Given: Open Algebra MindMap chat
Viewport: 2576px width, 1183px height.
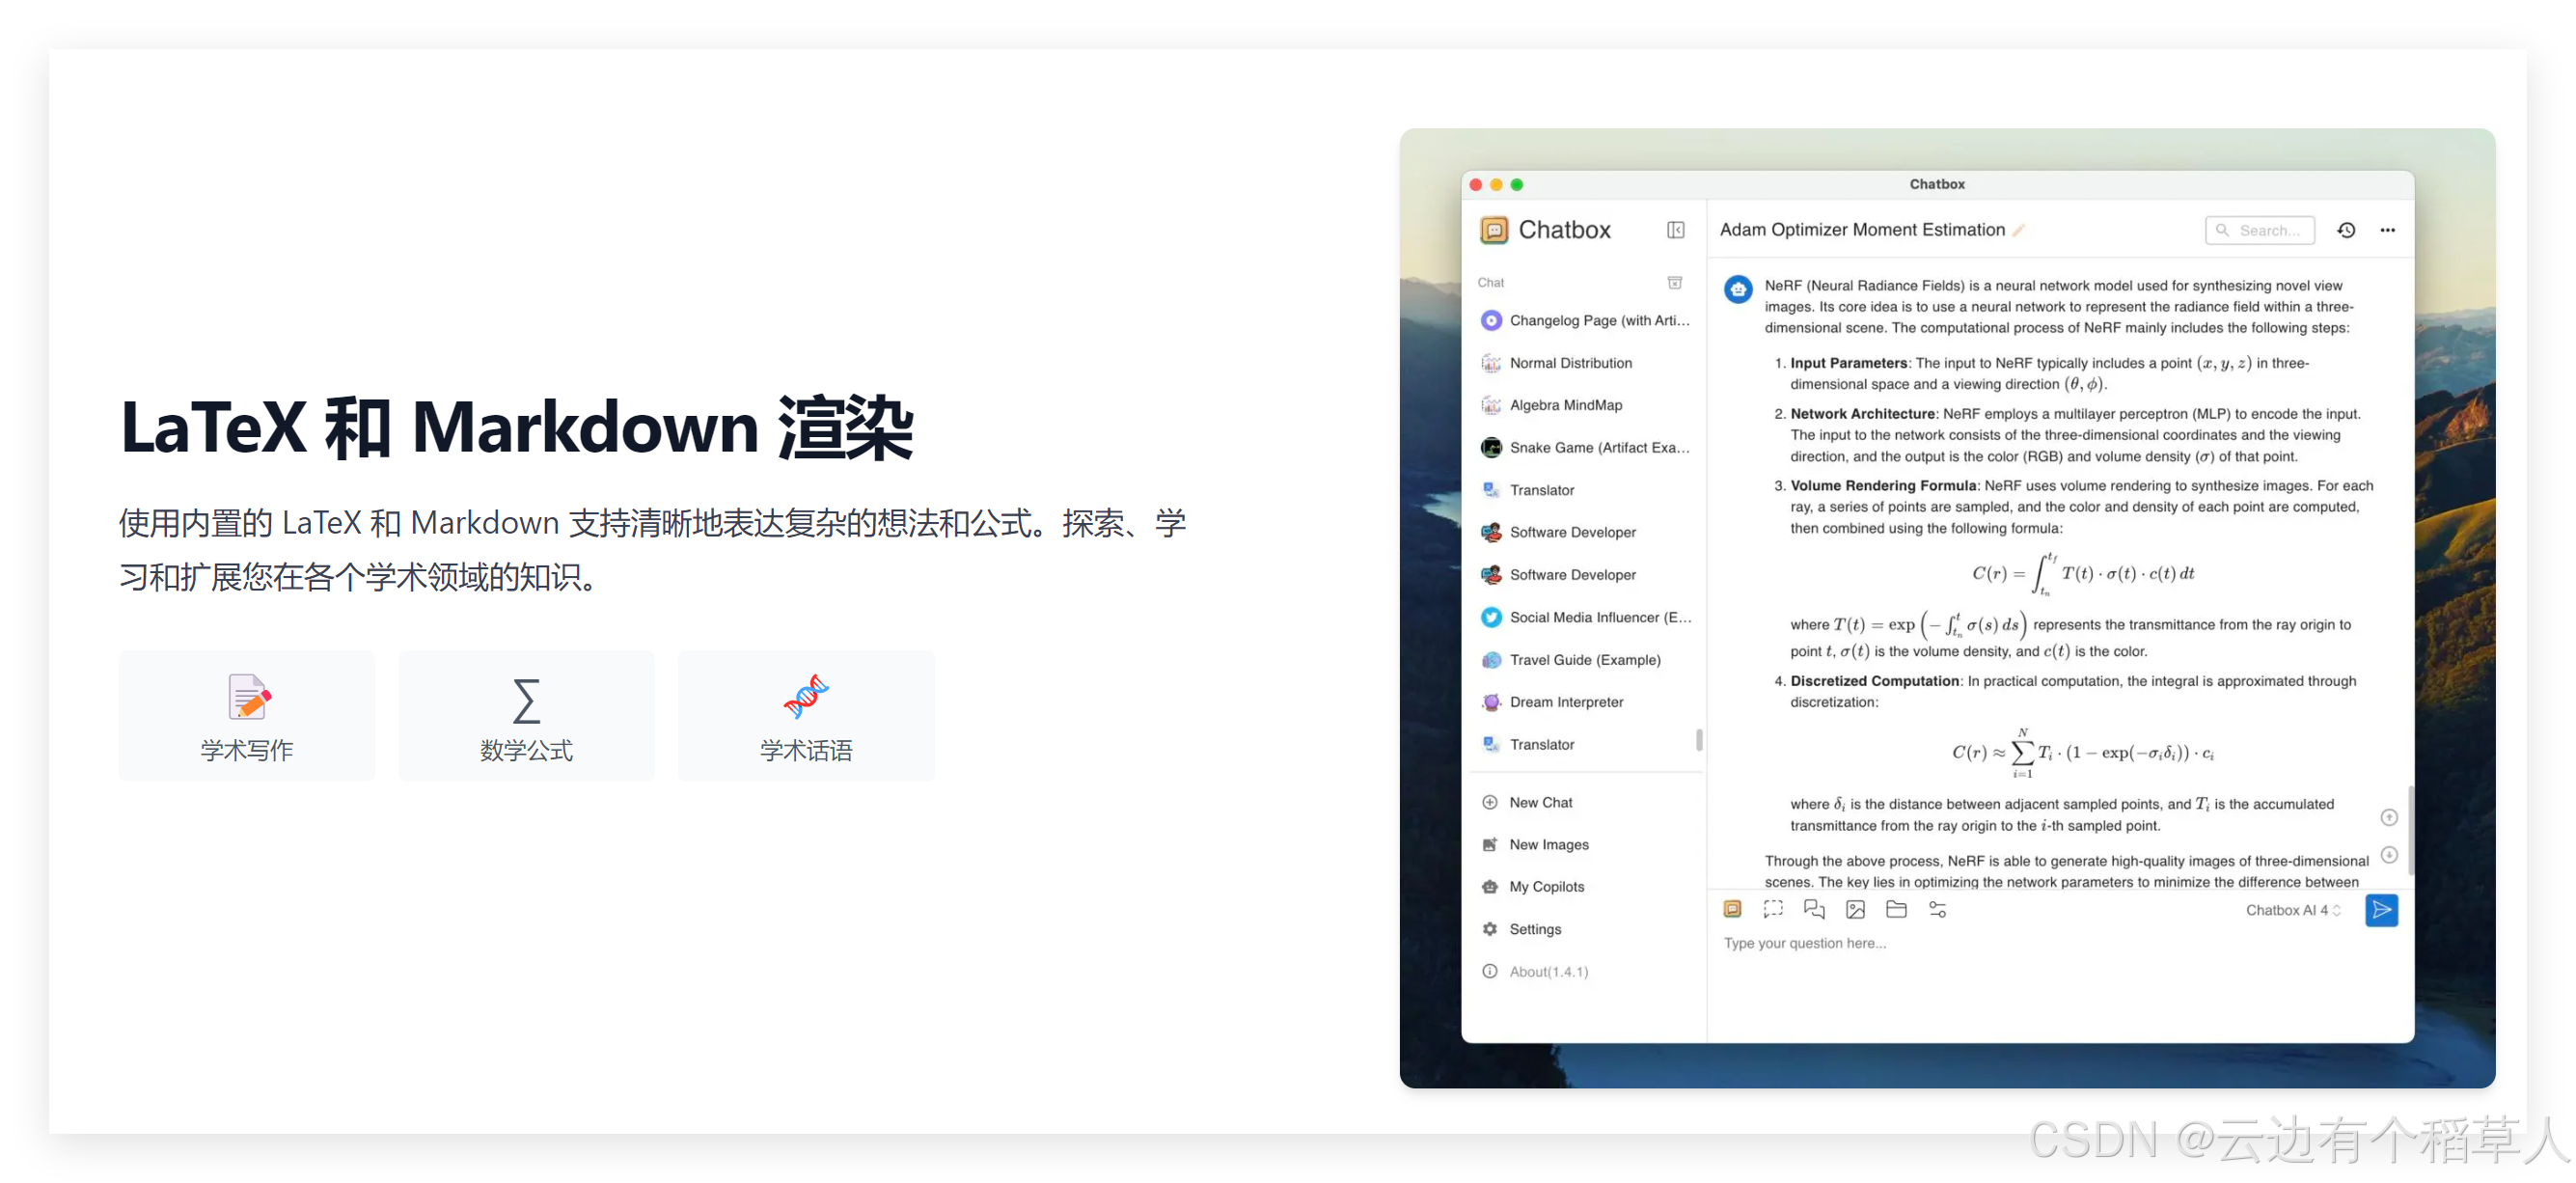Looking at the screenshot, I should pyautogui.click(x=1585, y=405).
